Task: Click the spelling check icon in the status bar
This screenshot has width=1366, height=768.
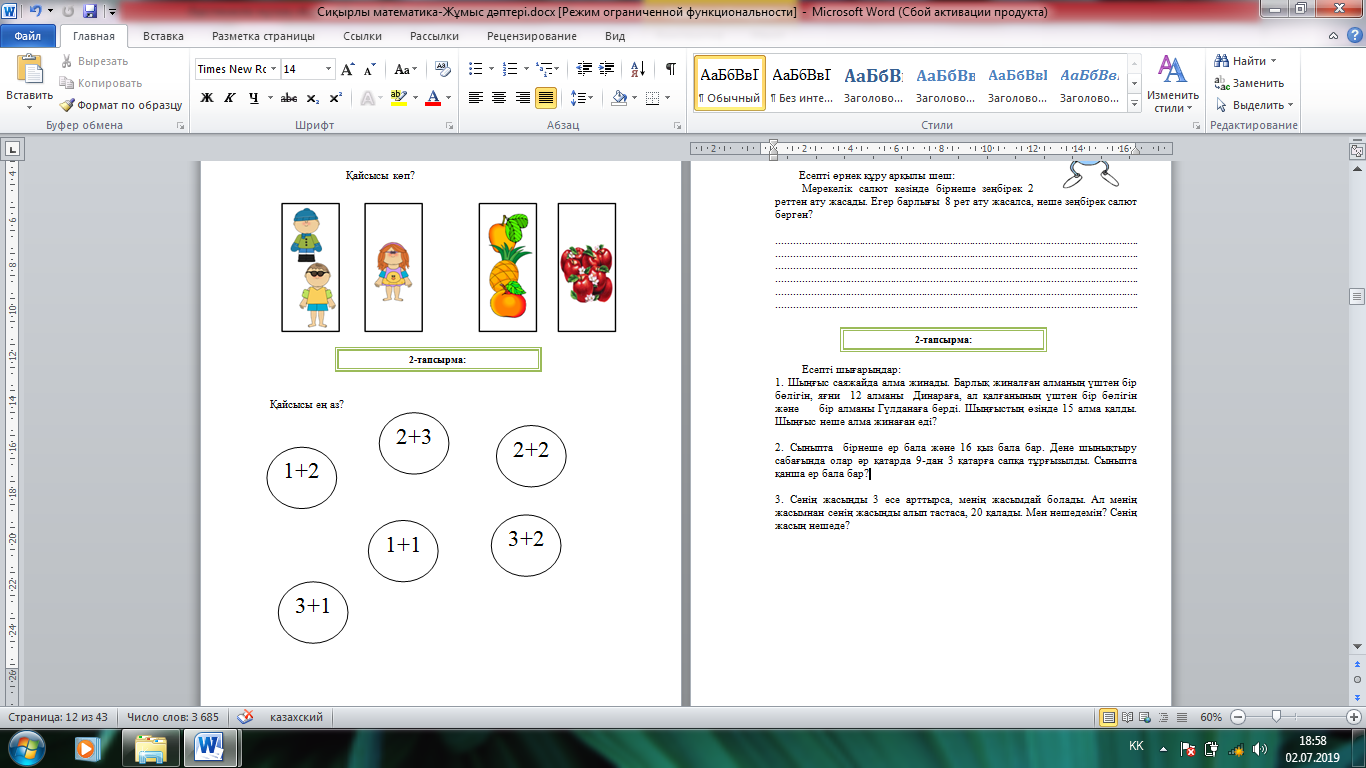Action: (x=245, y=717)
